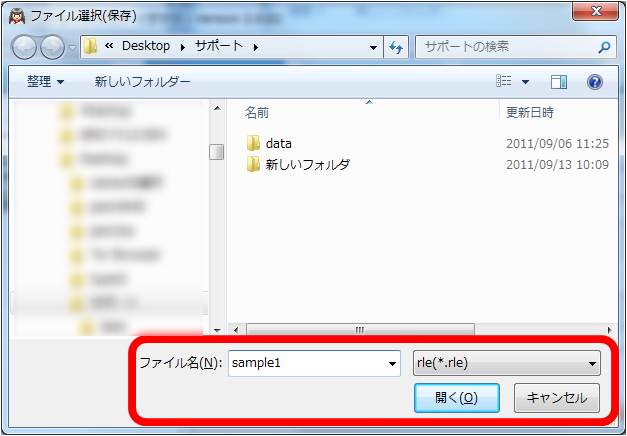Click the magnifier icon in search box
Image resolution: width=627 pixels, height=436 pixels.
point(604,48)
